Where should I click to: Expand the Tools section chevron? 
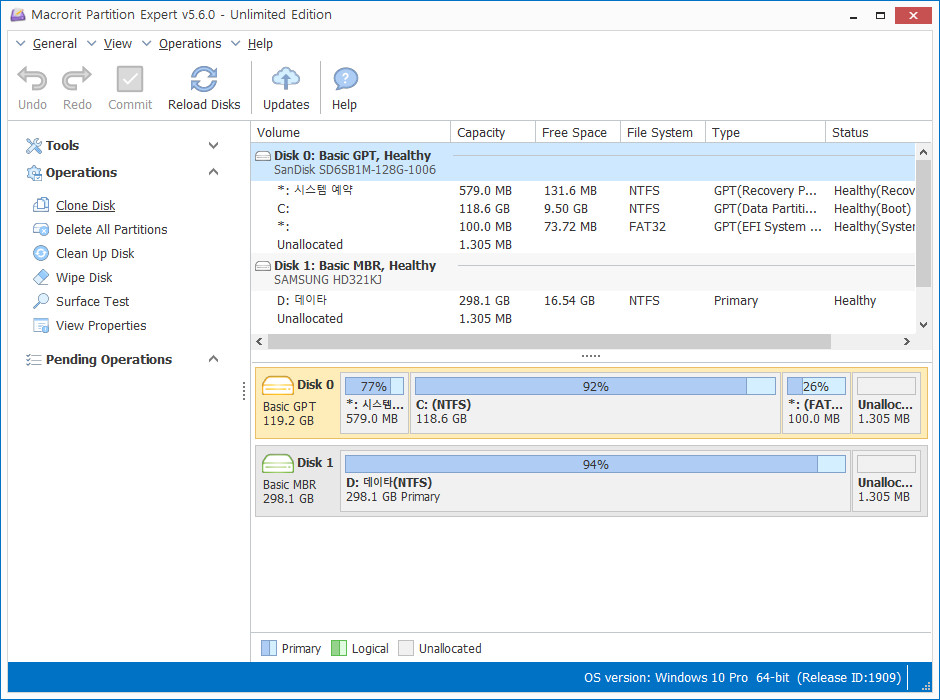click(x=213, y=146)
